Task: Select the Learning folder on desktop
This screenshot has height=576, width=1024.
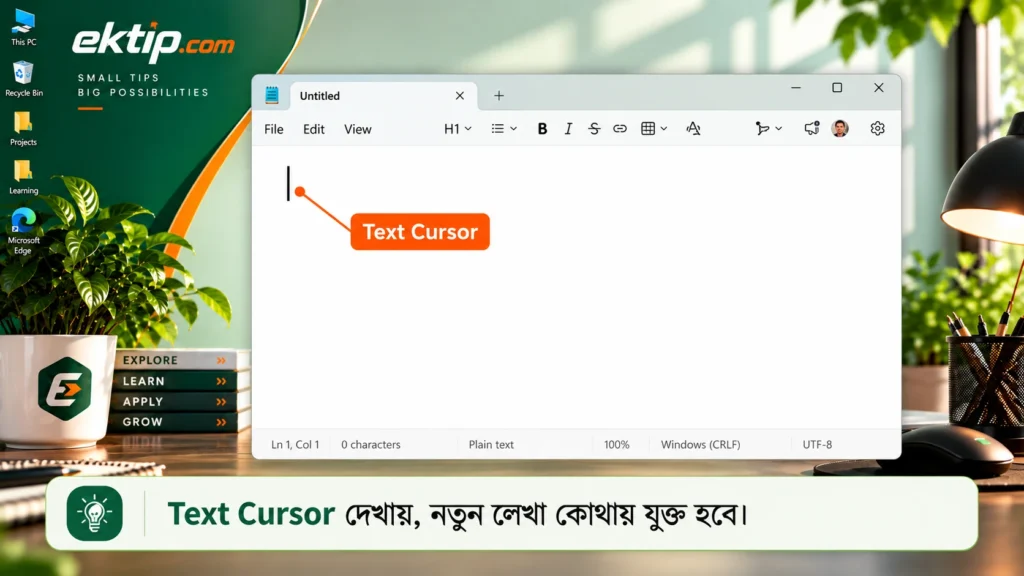Action: (24, 177)
